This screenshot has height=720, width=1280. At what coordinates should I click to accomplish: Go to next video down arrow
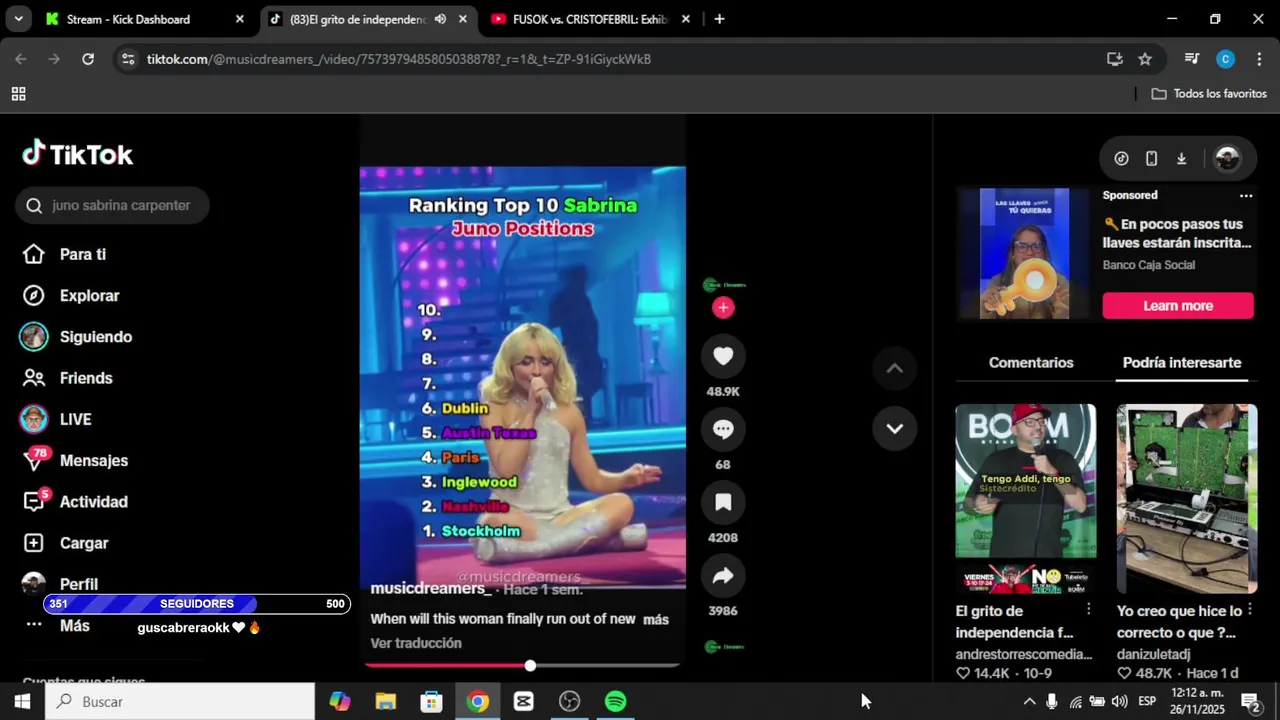[x=894, y=428]
